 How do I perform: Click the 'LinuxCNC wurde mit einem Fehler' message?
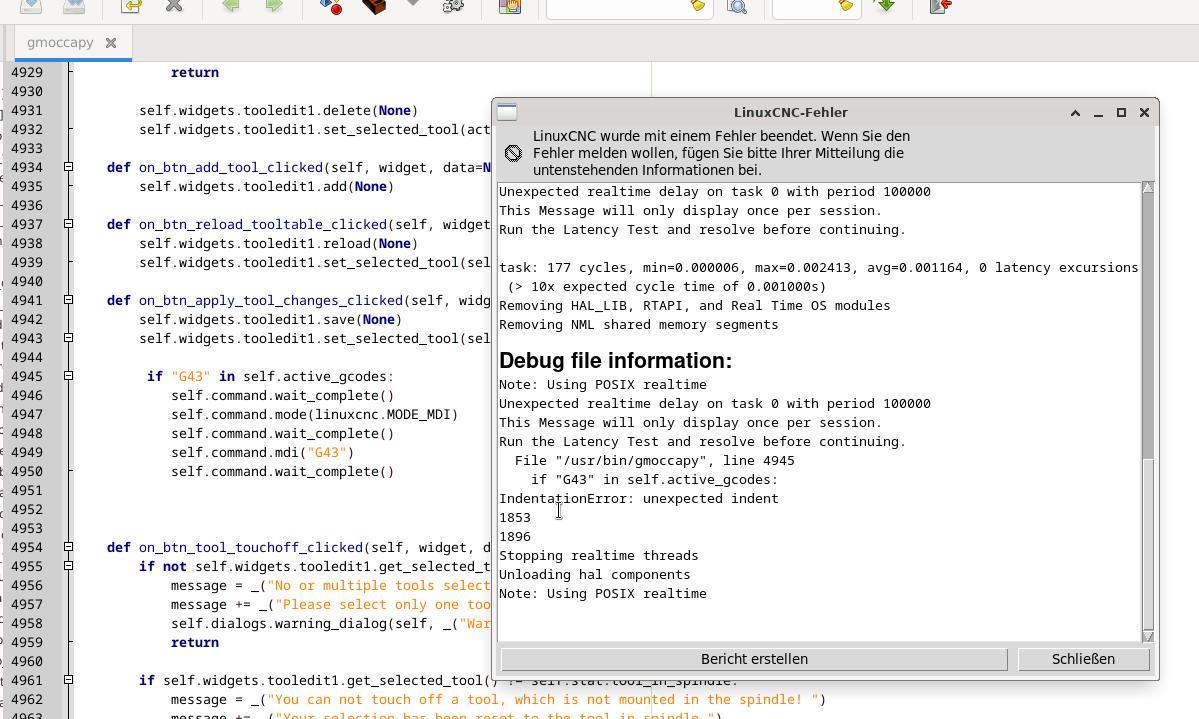721,153
